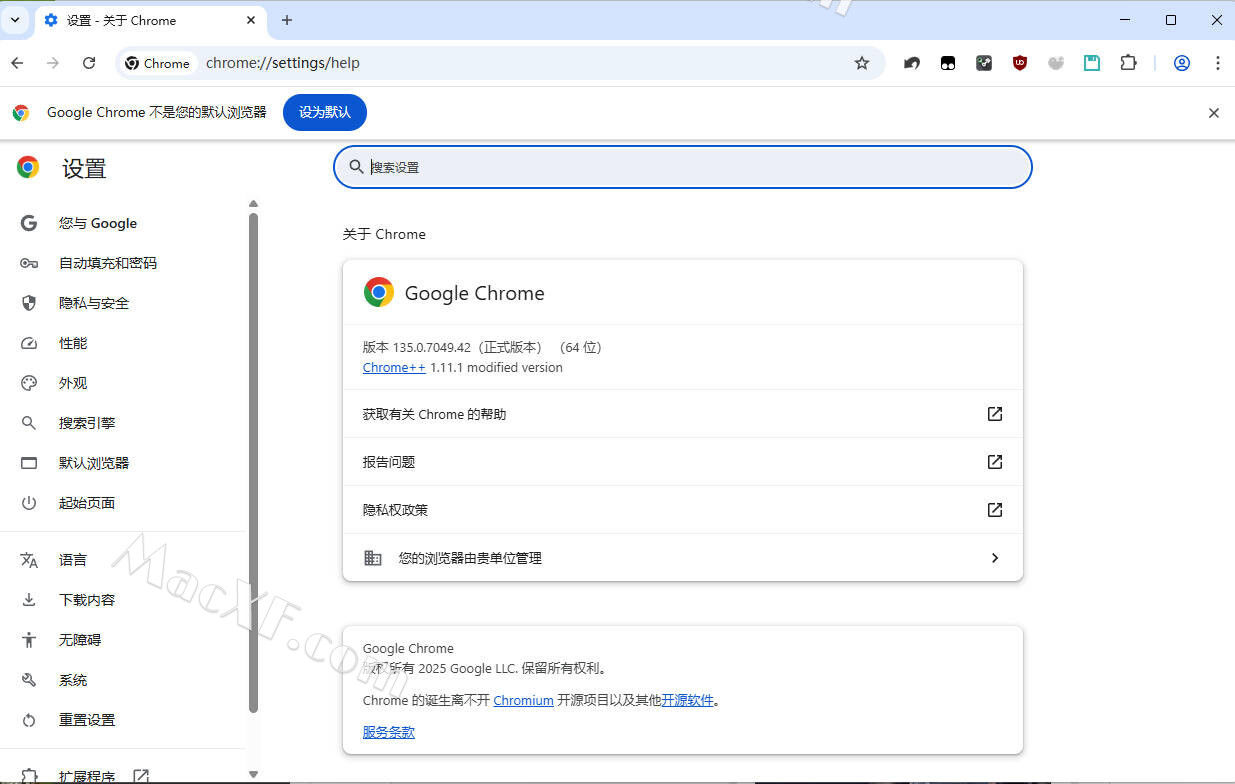Click the reload page icon
Screen dimensions: 1235x784
pos(89,63)
